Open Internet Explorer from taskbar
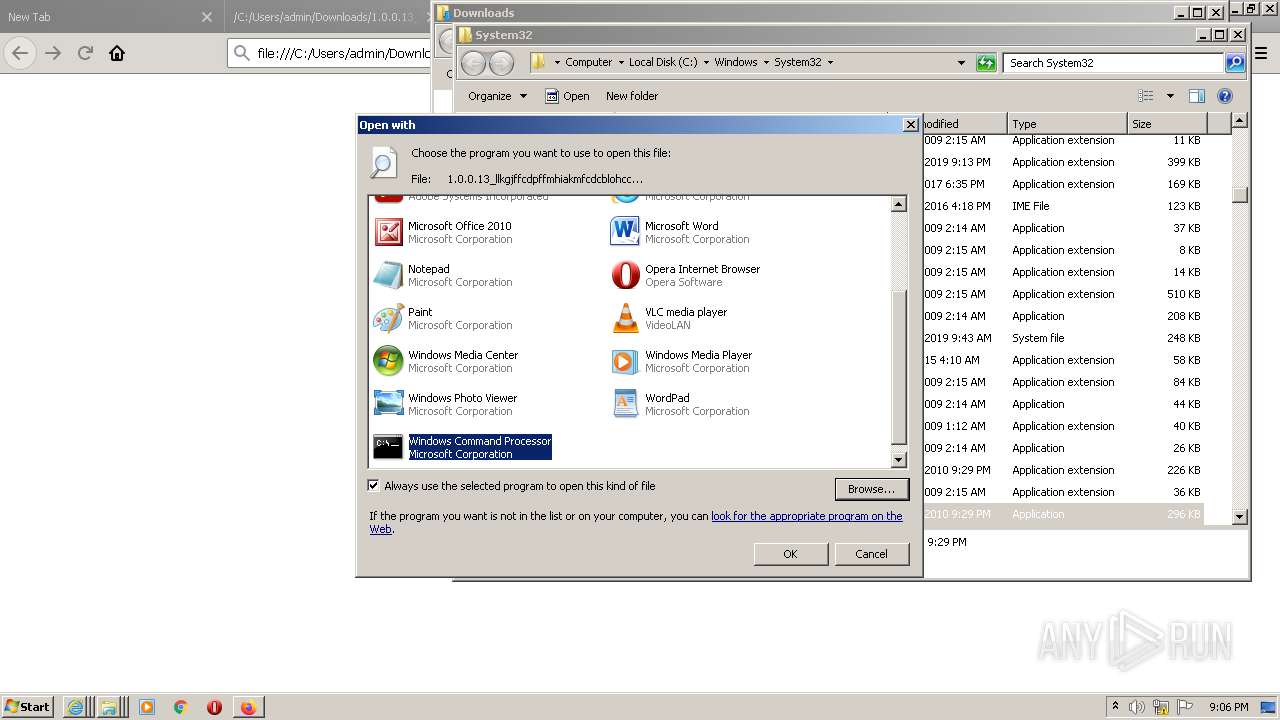This screenshot has width=1280, height=720. tap(75, 707)
